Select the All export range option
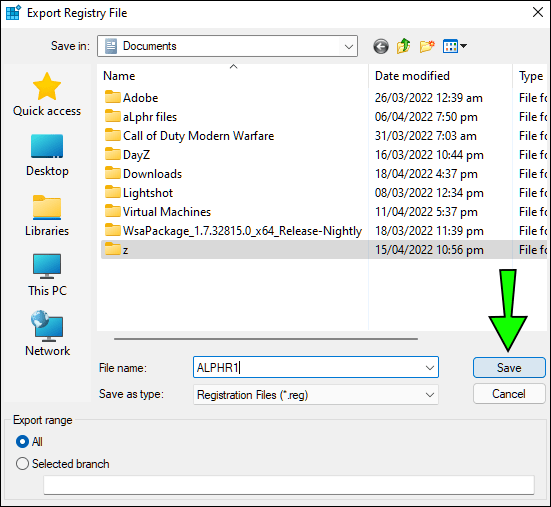Image resolution: width=551 pixels, height=507 pixels. click(29, 442)
